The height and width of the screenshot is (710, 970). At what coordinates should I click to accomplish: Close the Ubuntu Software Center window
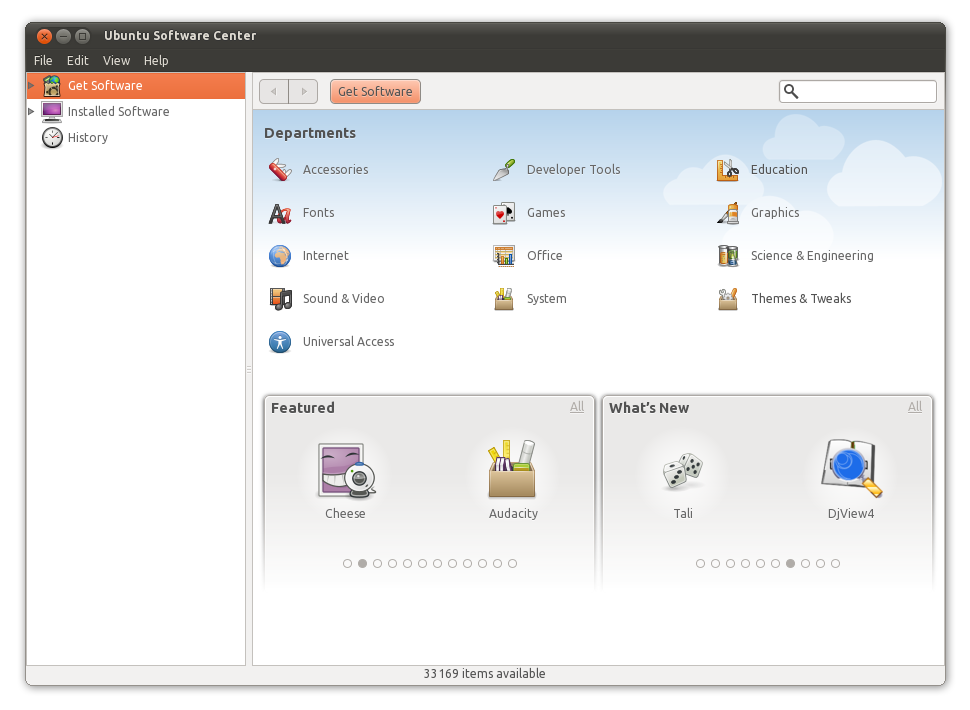pyautogui.click(x=44, y=36)
